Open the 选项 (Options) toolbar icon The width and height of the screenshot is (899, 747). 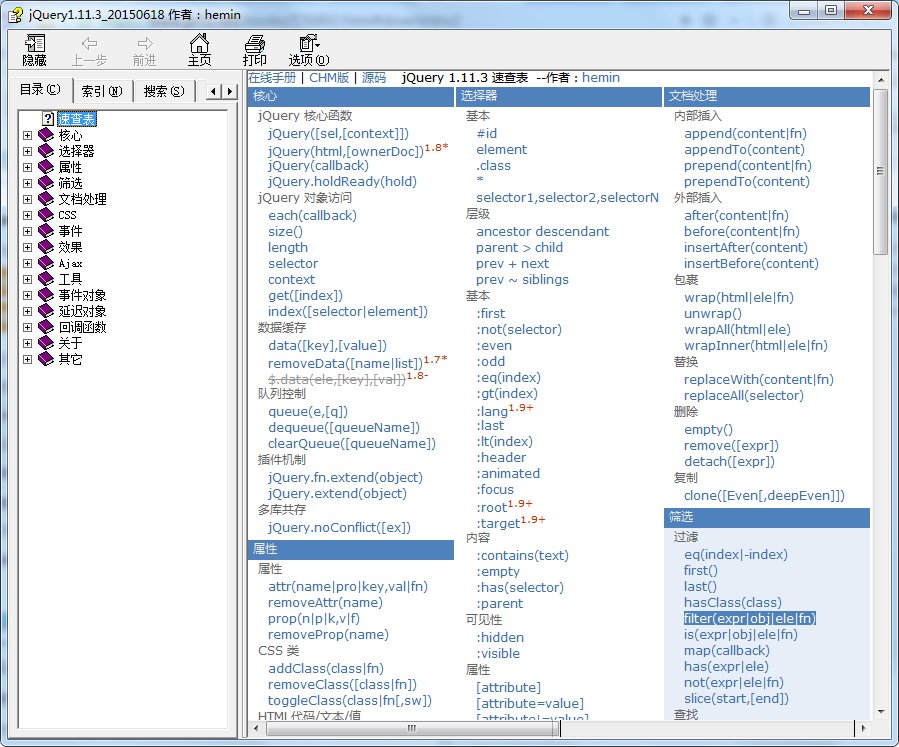[x=308, y=45]
